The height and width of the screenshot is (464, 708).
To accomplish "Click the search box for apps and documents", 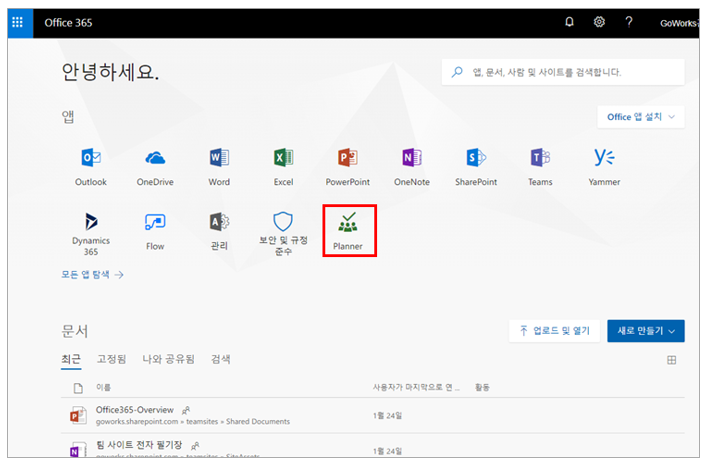I will tap(563, 72).
